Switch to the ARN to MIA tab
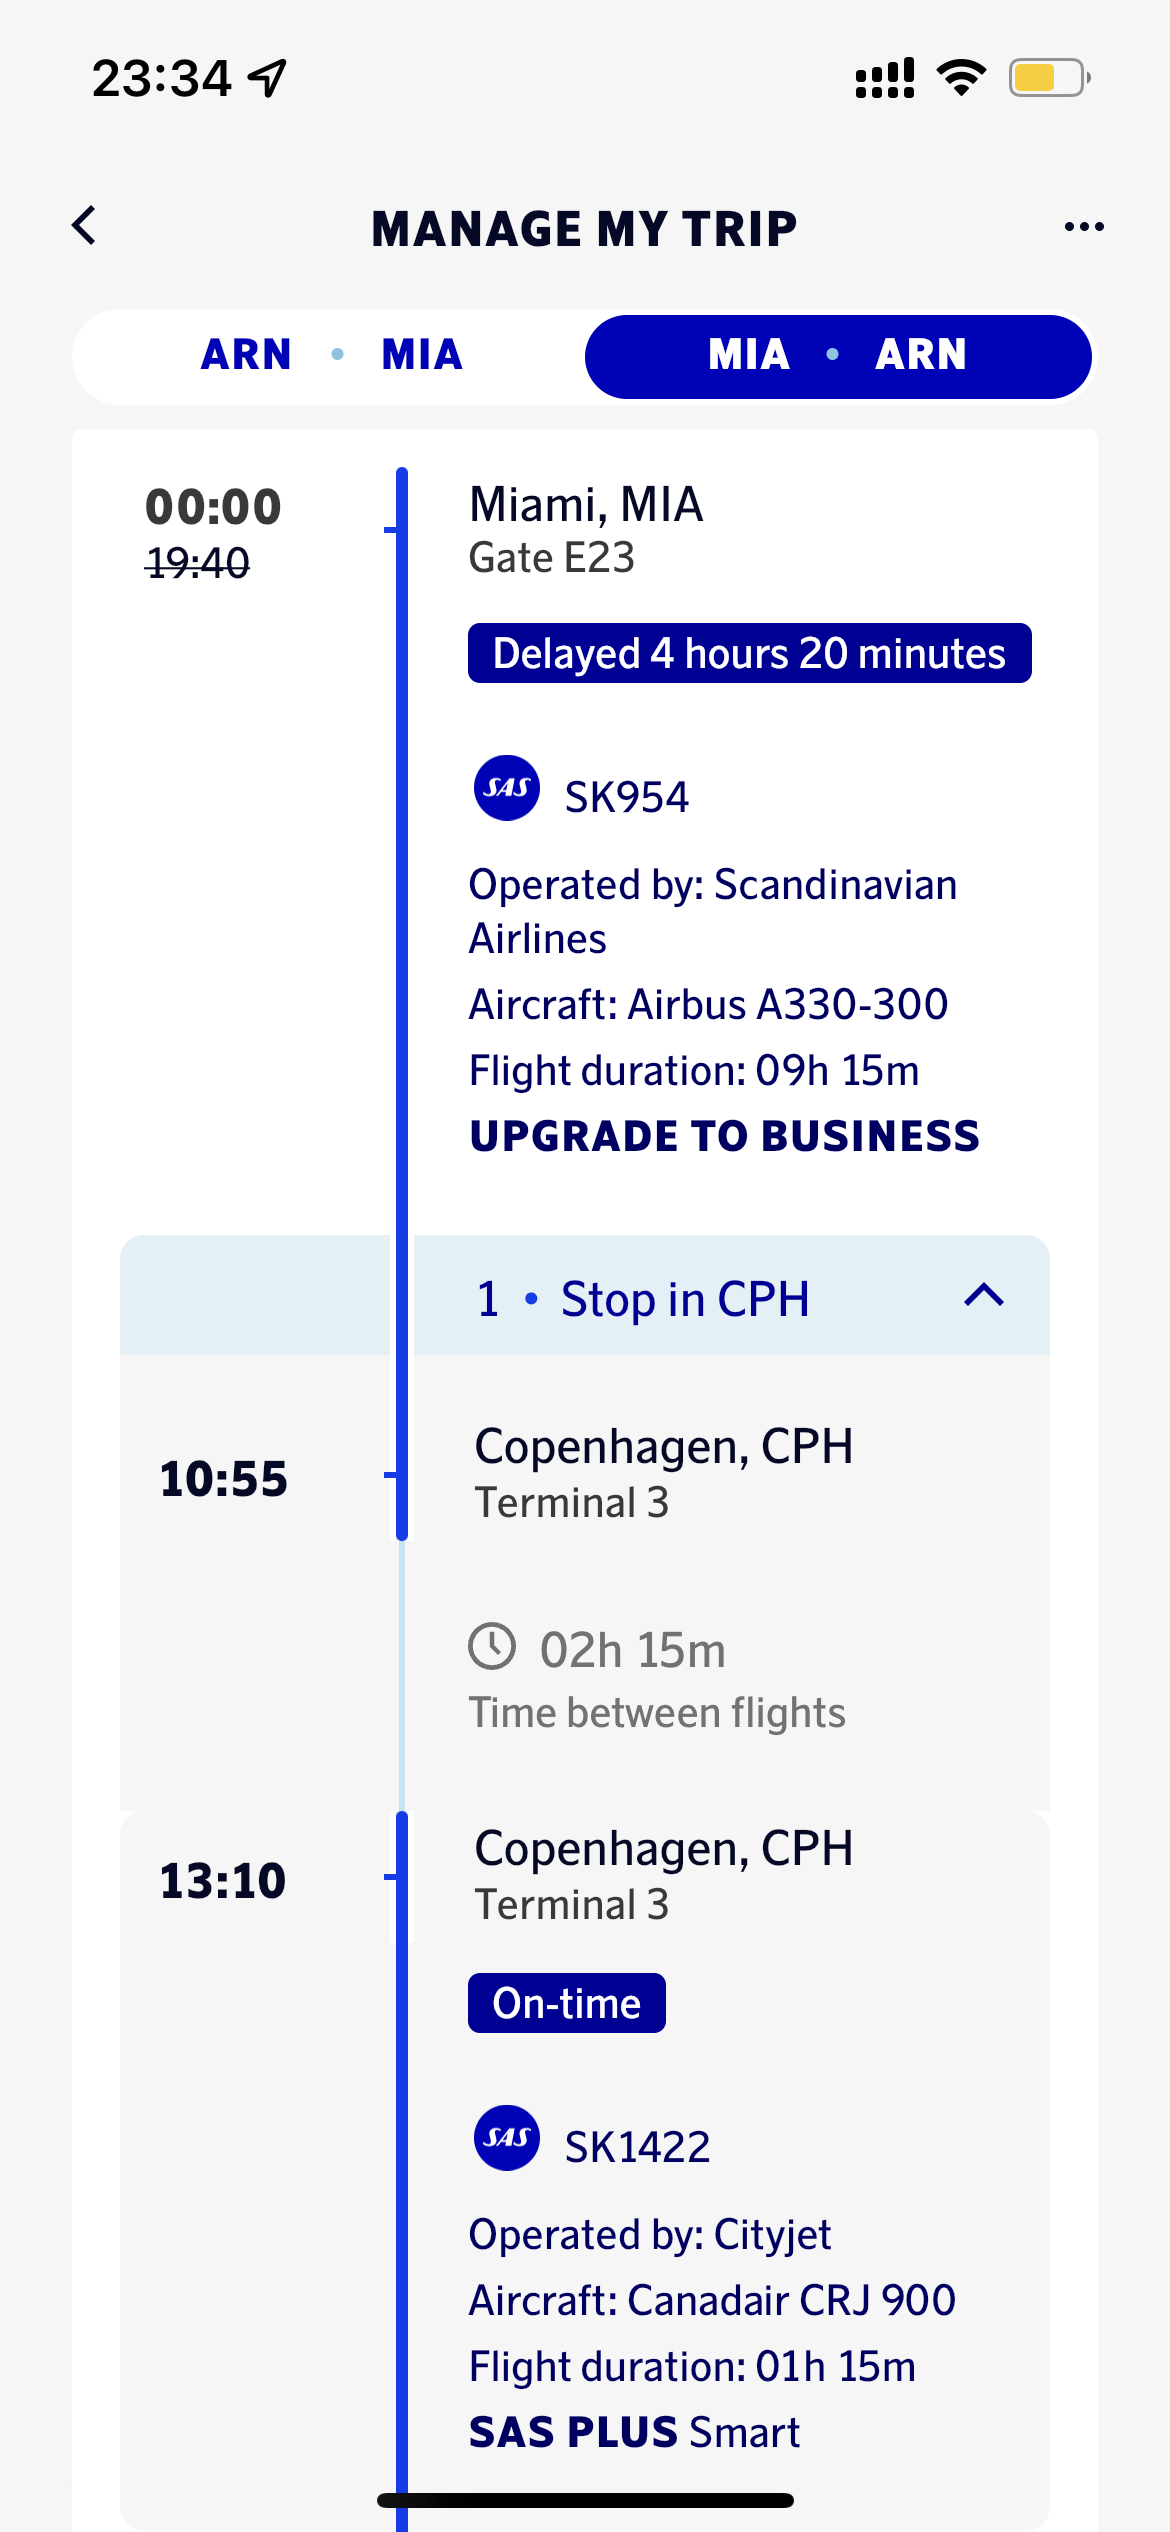Image resolution: width=1170 pixels, height=2532 pixels. point(331,356)
